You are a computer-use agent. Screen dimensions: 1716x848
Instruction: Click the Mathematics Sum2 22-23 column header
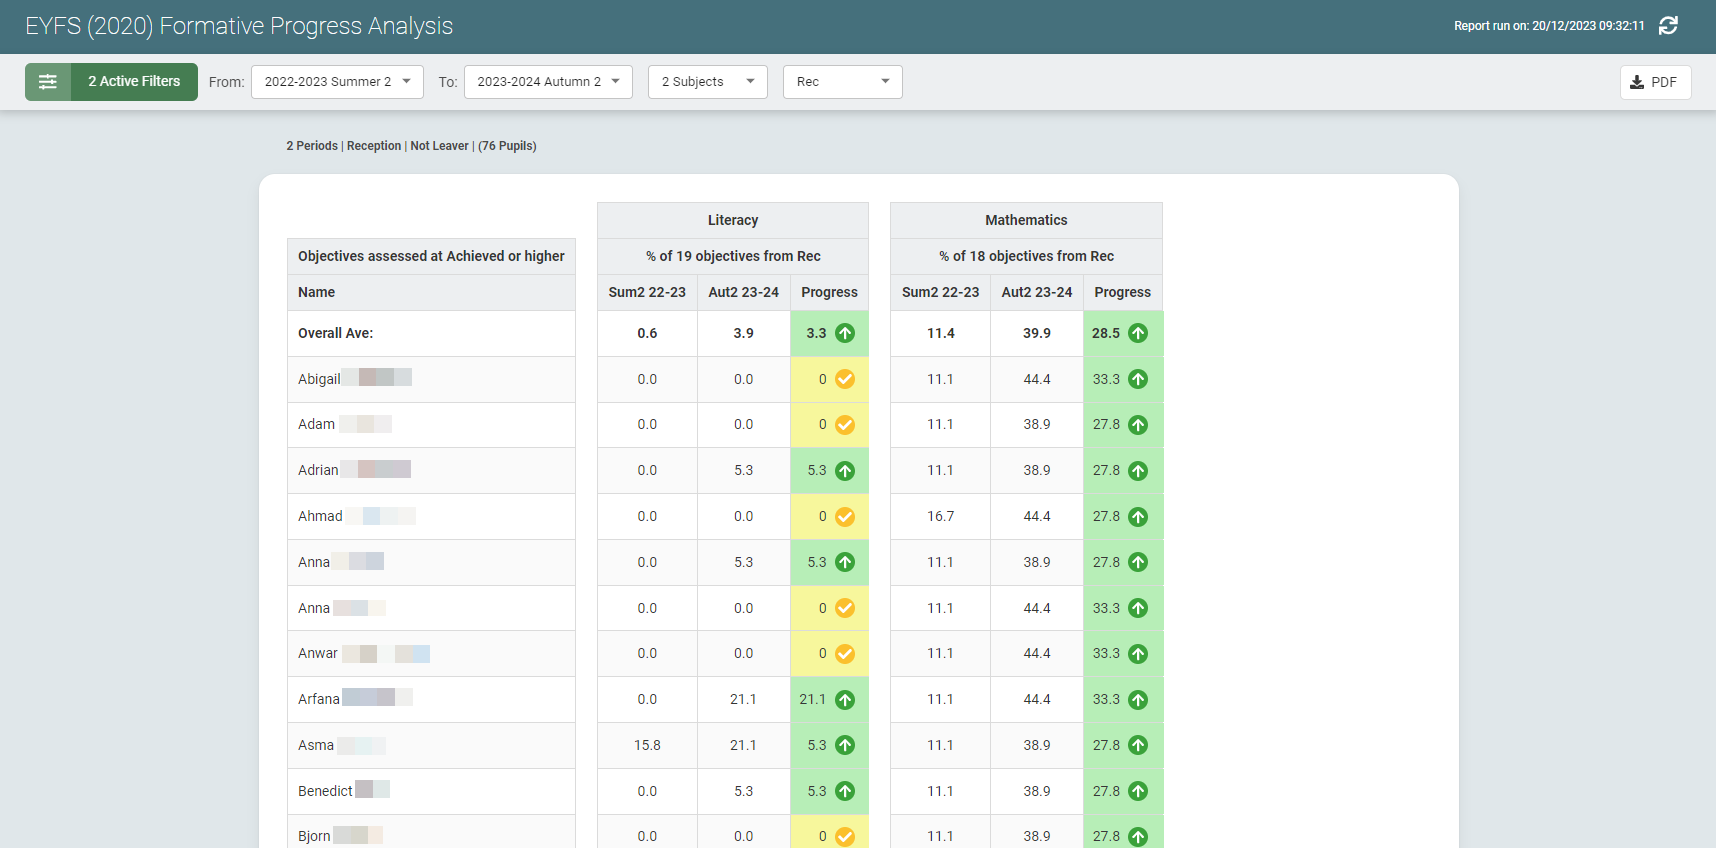tap(940, 292)
